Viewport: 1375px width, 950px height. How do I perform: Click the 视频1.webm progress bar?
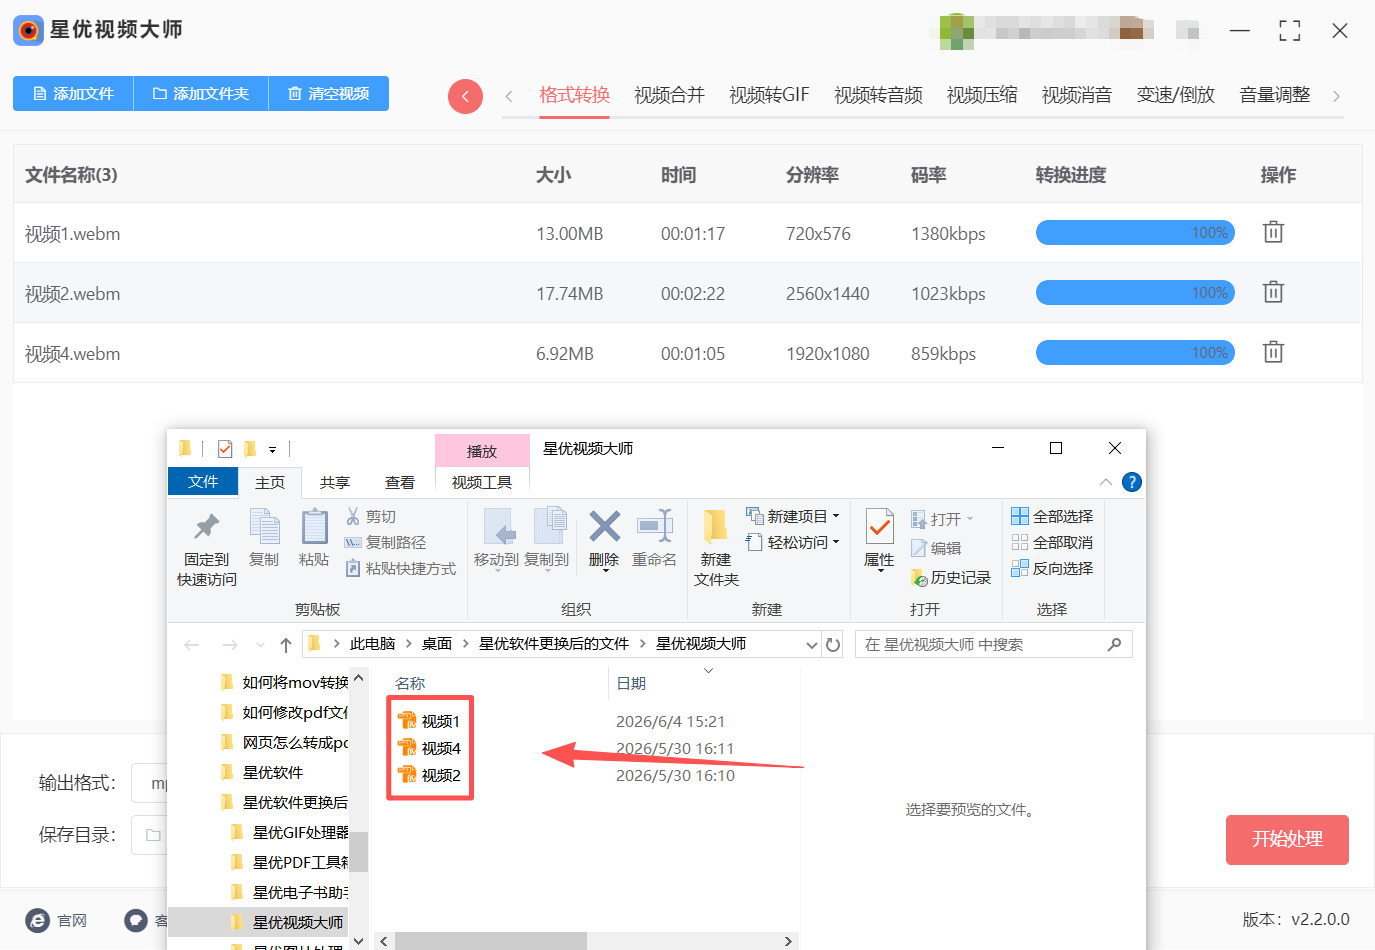(x=1135, y=232)
